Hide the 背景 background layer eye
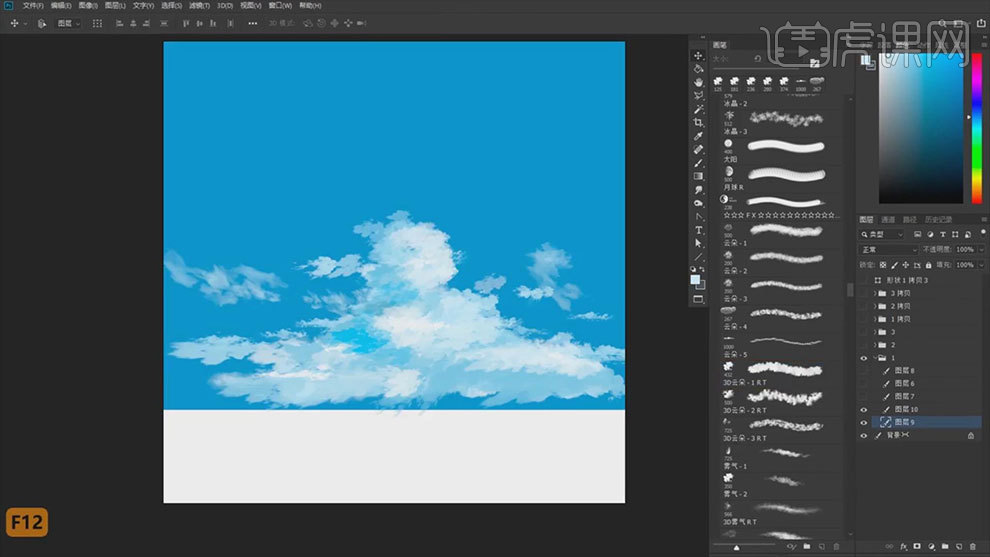This screenshot has height=557, width=990. [x=864, y=435]
